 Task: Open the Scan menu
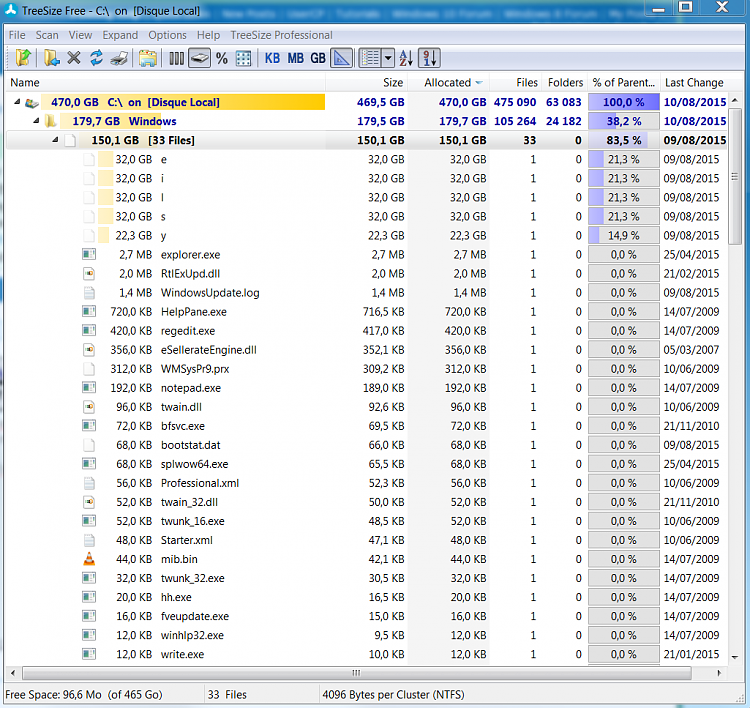point(47,35)
